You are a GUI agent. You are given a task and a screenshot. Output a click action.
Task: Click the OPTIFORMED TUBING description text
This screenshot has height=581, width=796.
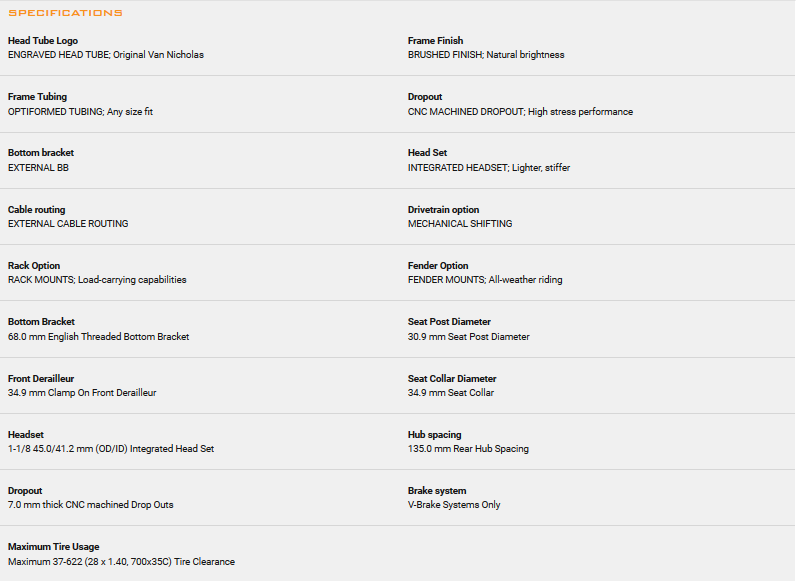(x=80, y=112)
